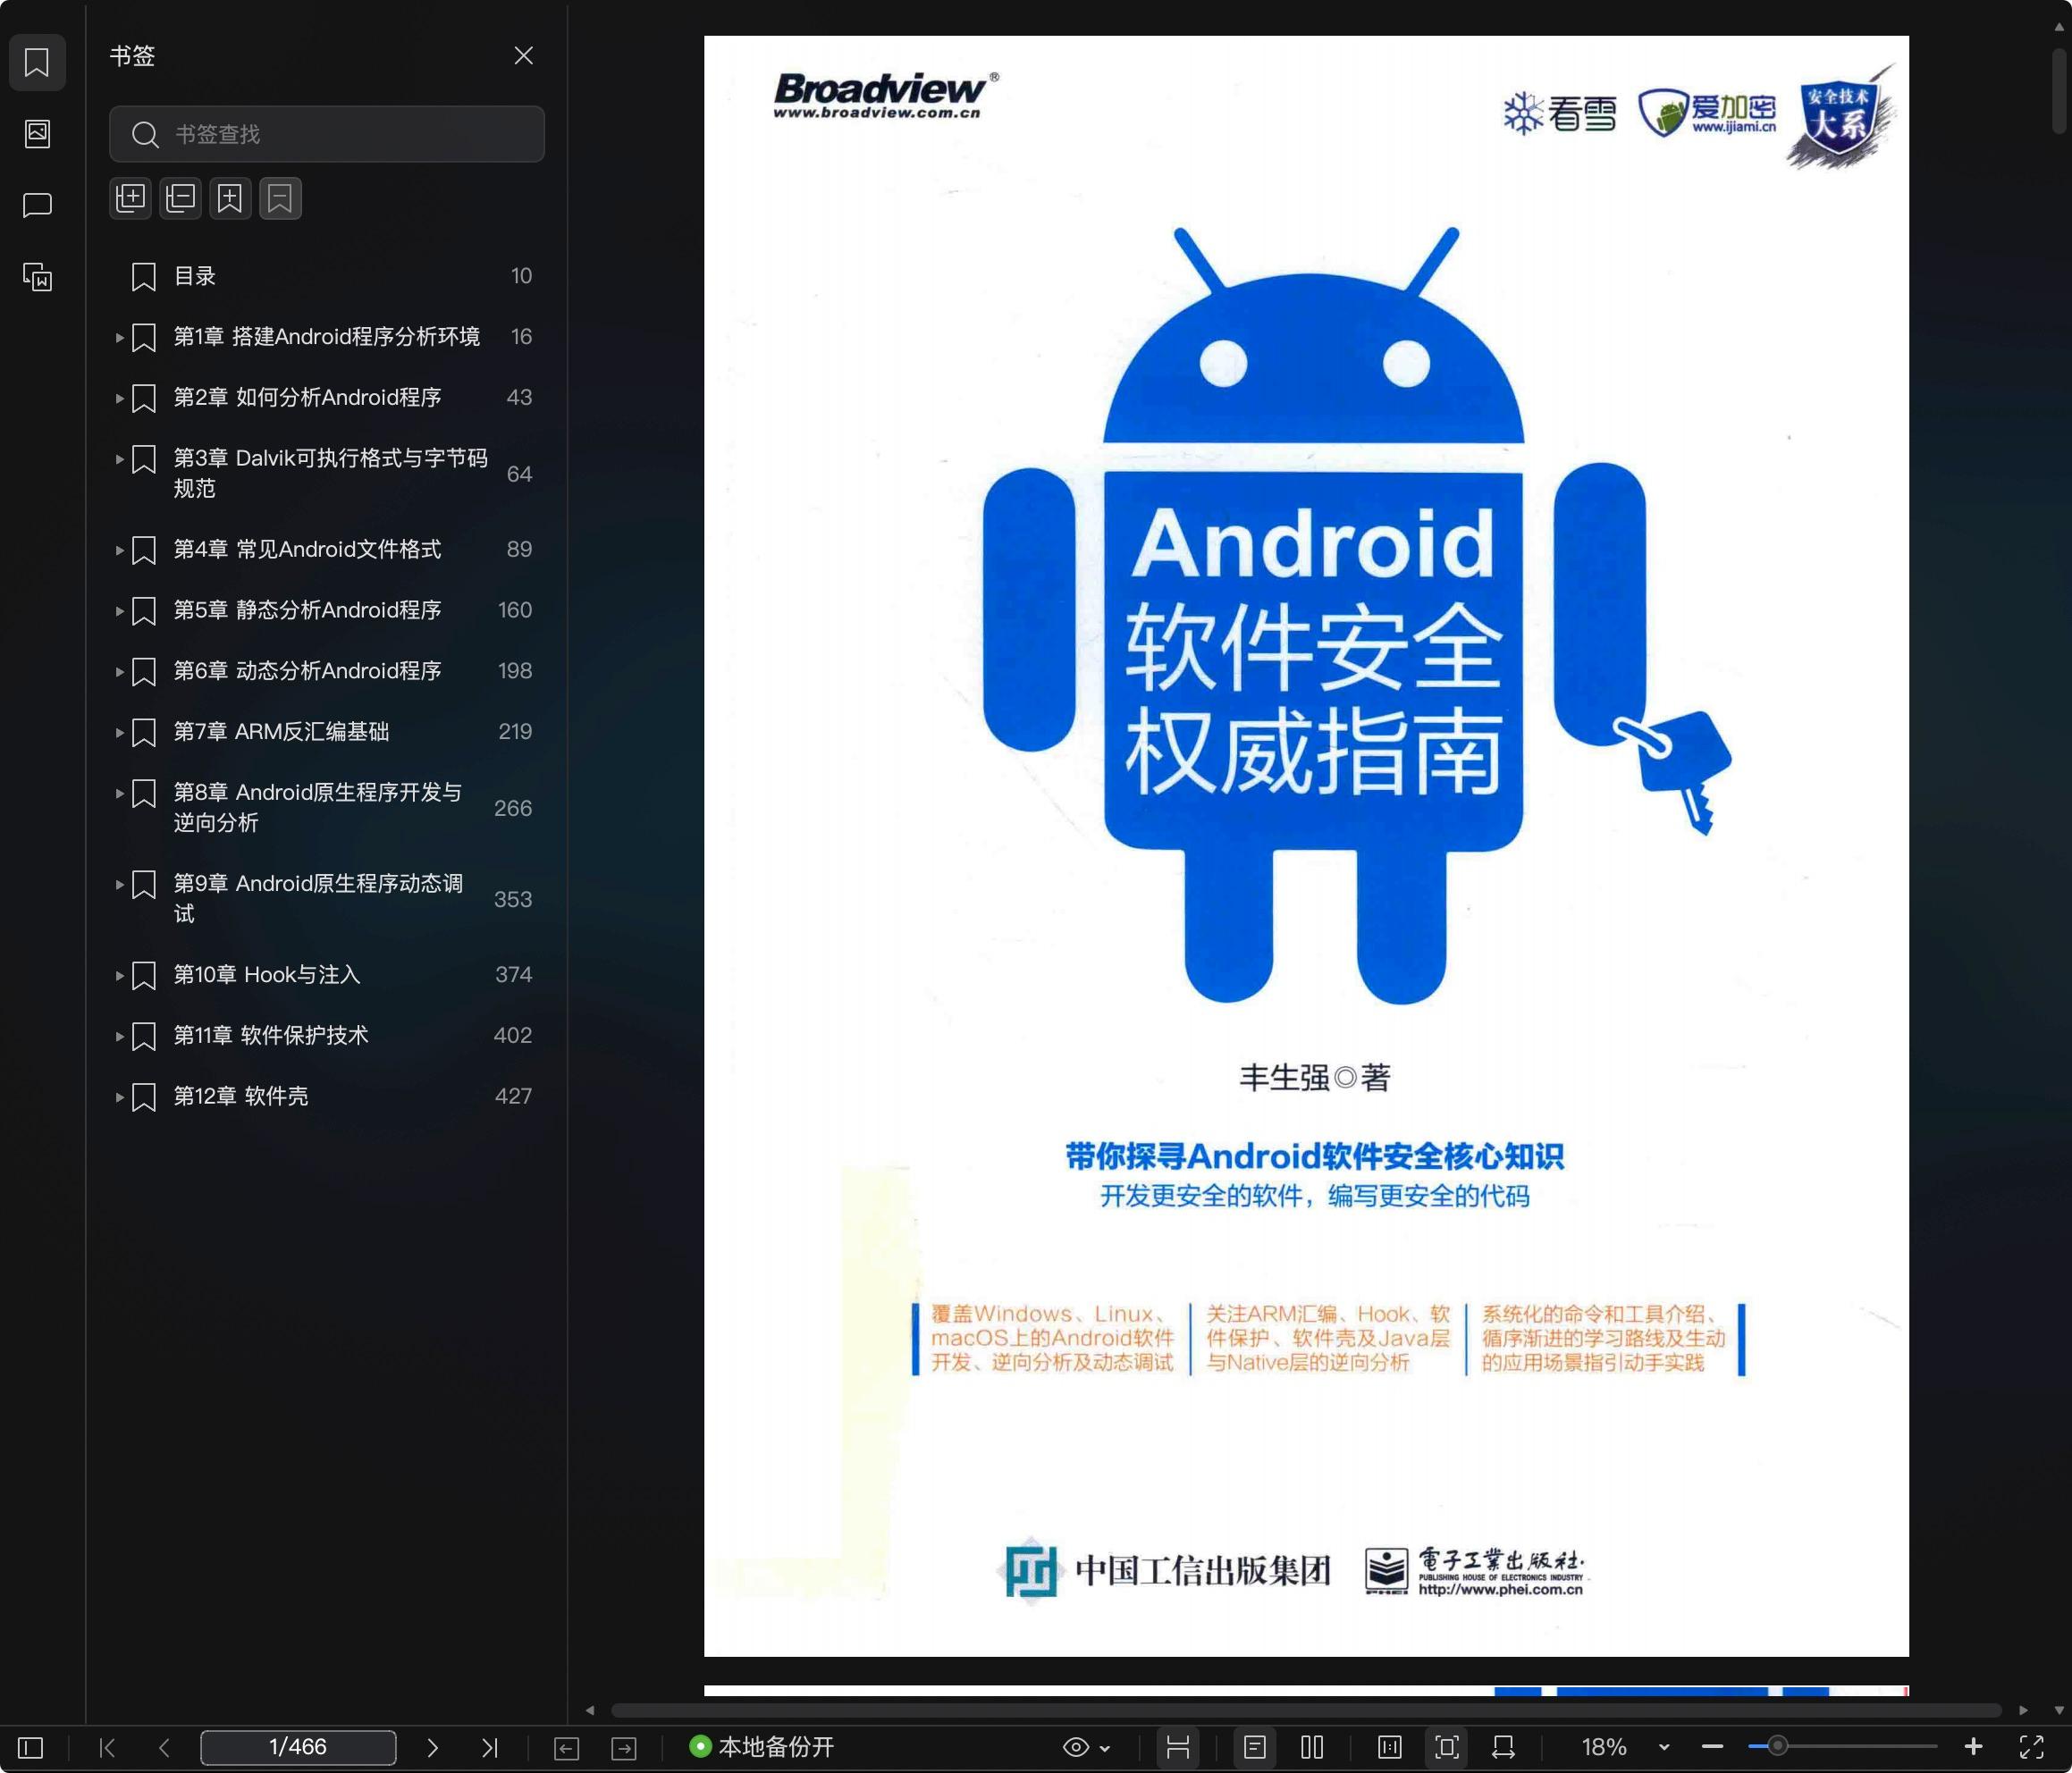Expand the 第4章 常见Android文件格式 bookmark
This screenshot has width=2072, height=1773.
pyautogui.click(x=119, y=550)
